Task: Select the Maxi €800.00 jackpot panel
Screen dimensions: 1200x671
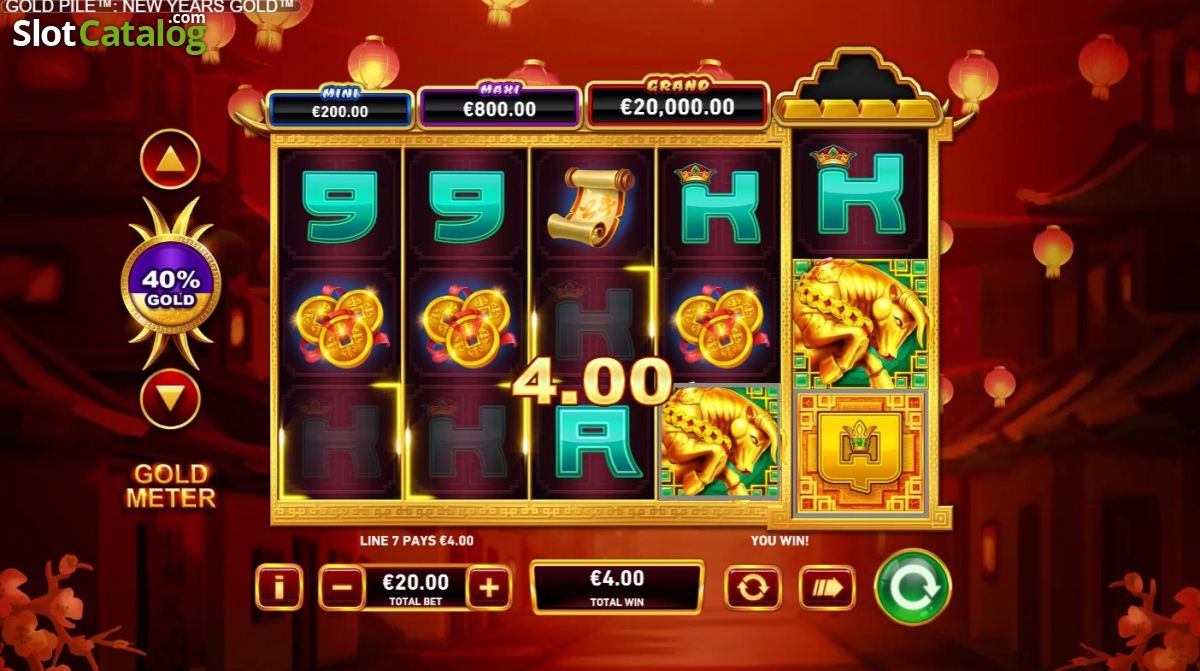Action: click(x=499, y=106)
